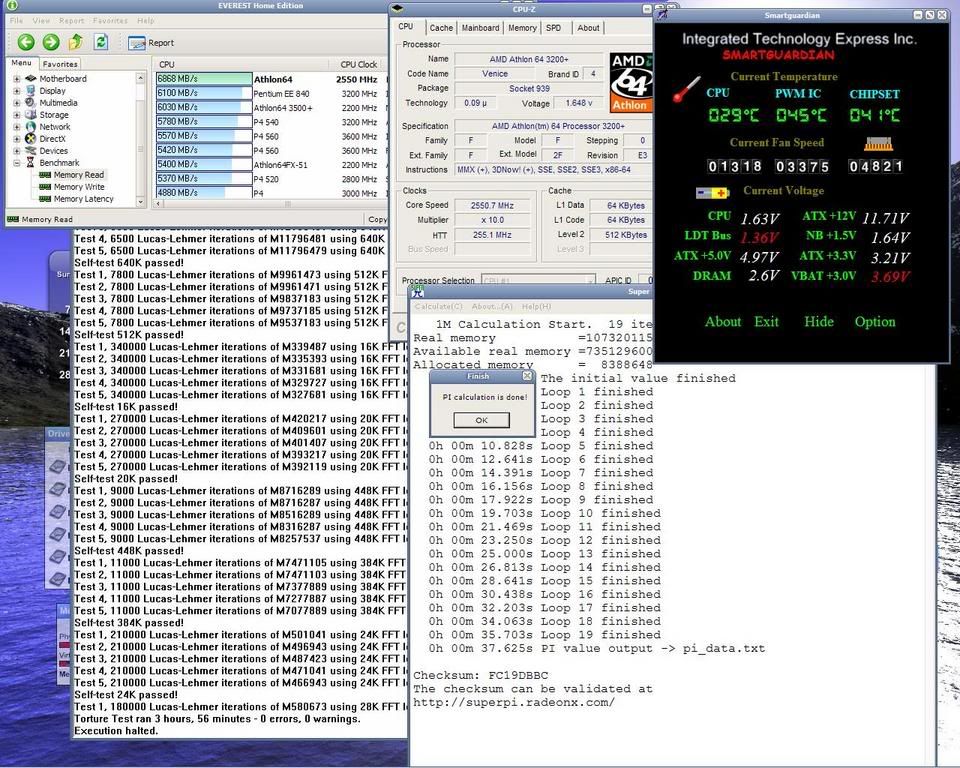Screen dimensions: 960x768
Task: Click the superpi.radeonx.com URL text
Action: click(x=514, y=702)
